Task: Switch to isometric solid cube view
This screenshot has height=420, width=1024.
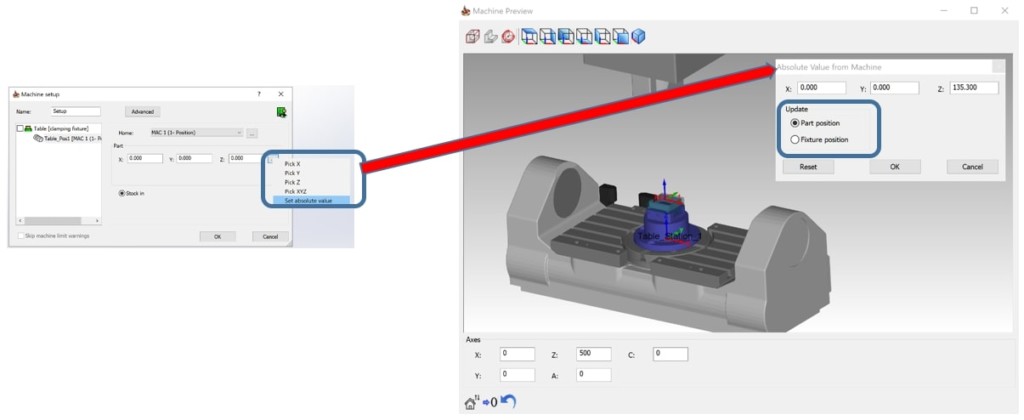Action: click(639, 37)
